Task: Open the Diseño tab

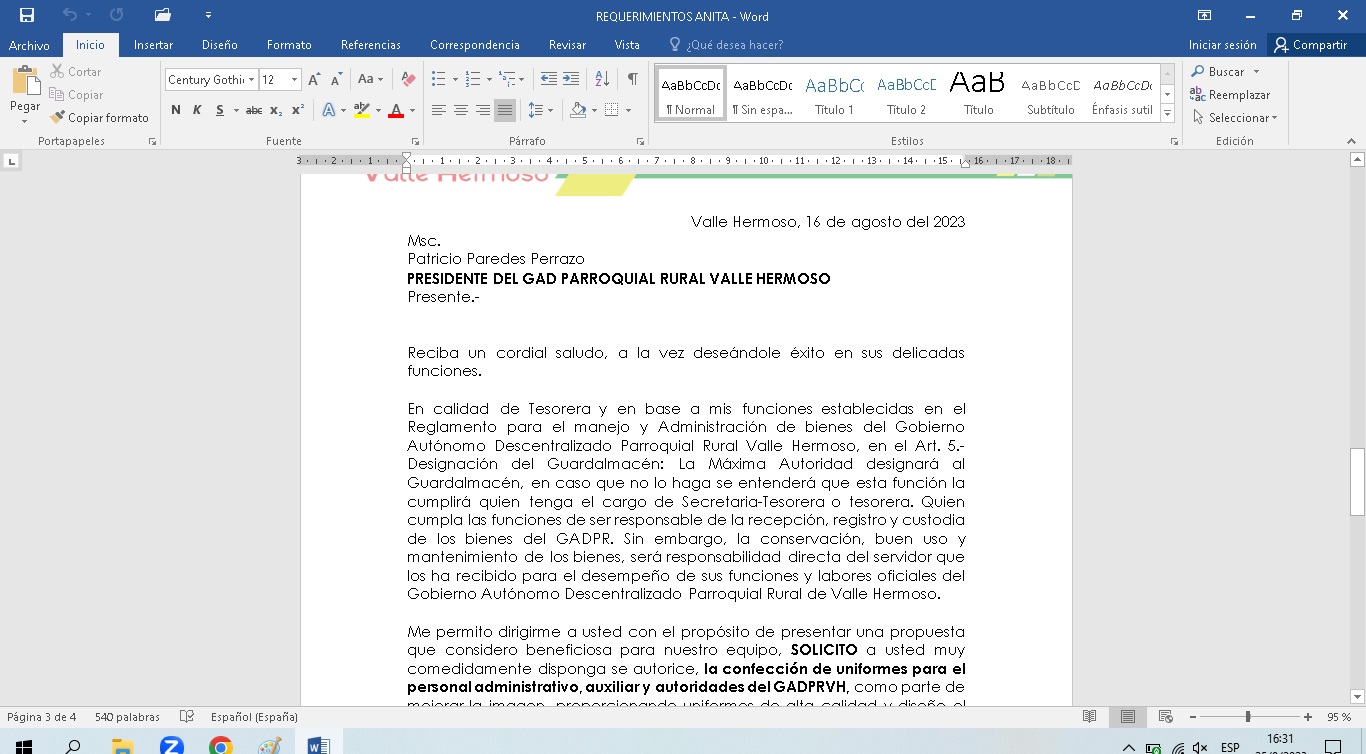Action: 219,45
